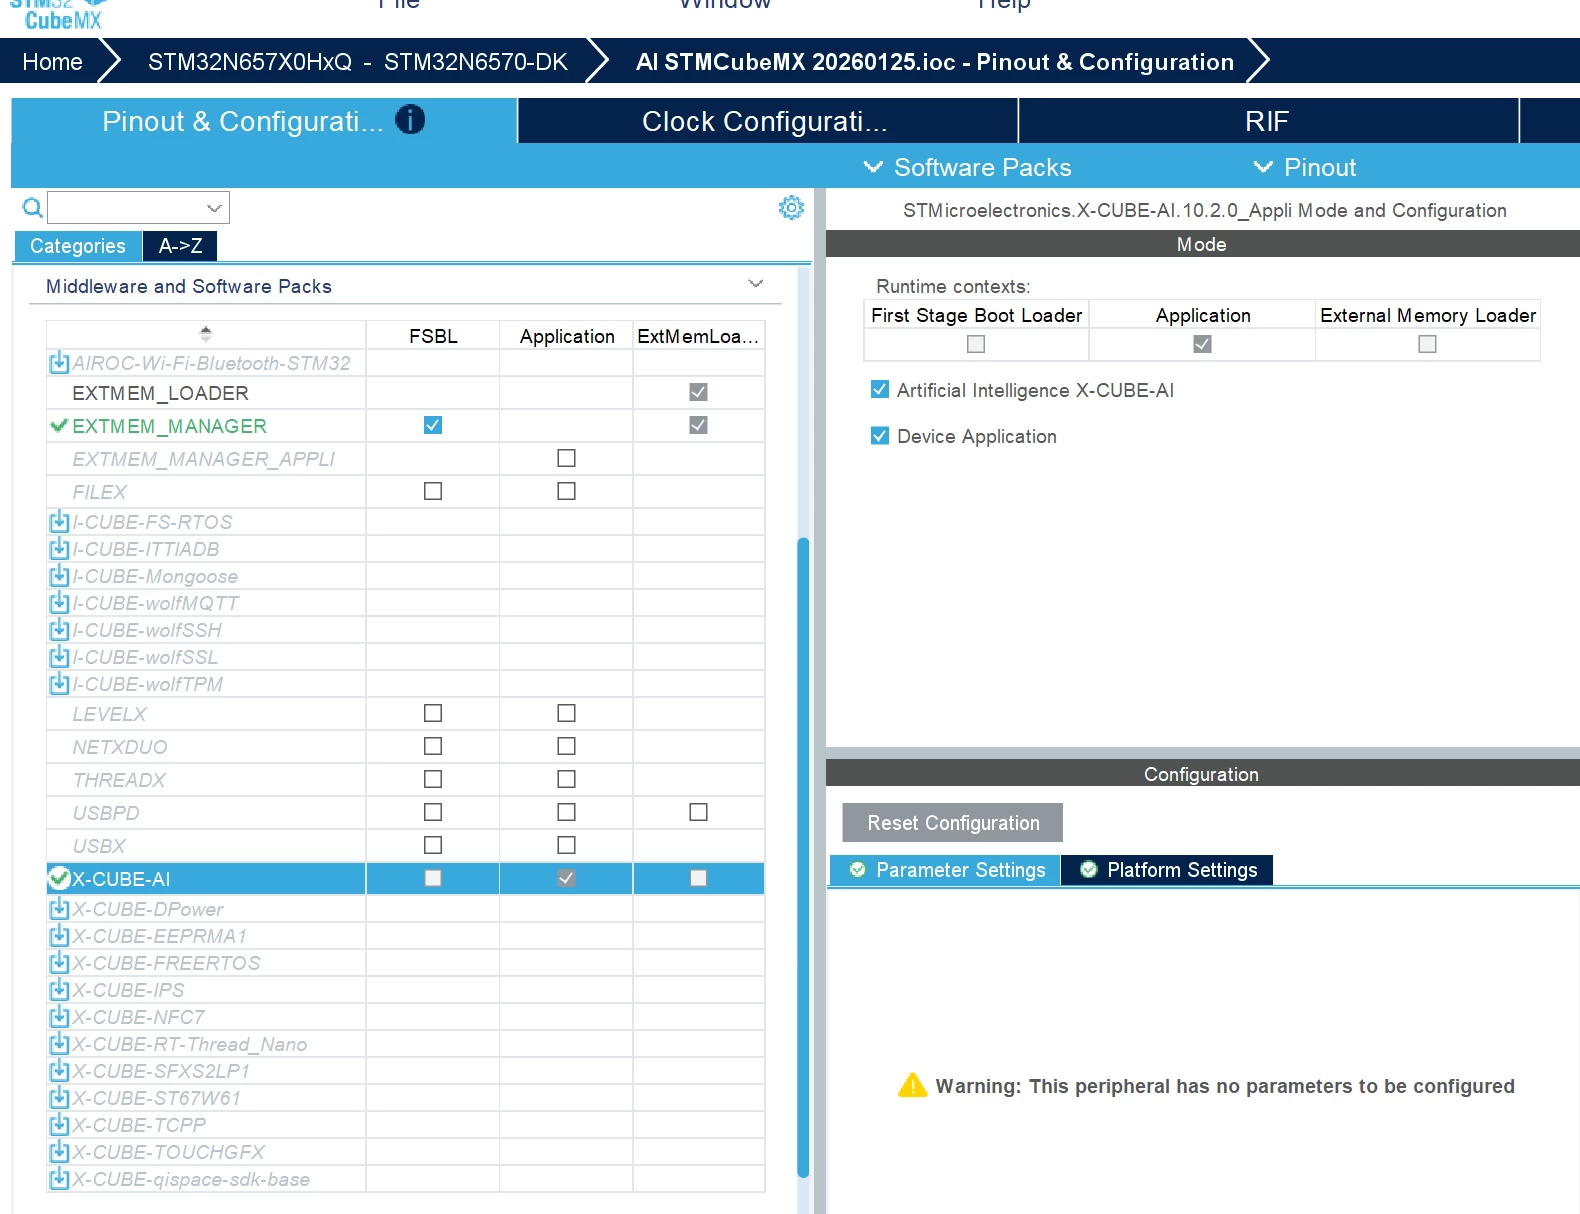Viewport: 1580px width, 1214px height.
Task: Click the ExtMemLoa... column header
Action: [x=698, y=336]
